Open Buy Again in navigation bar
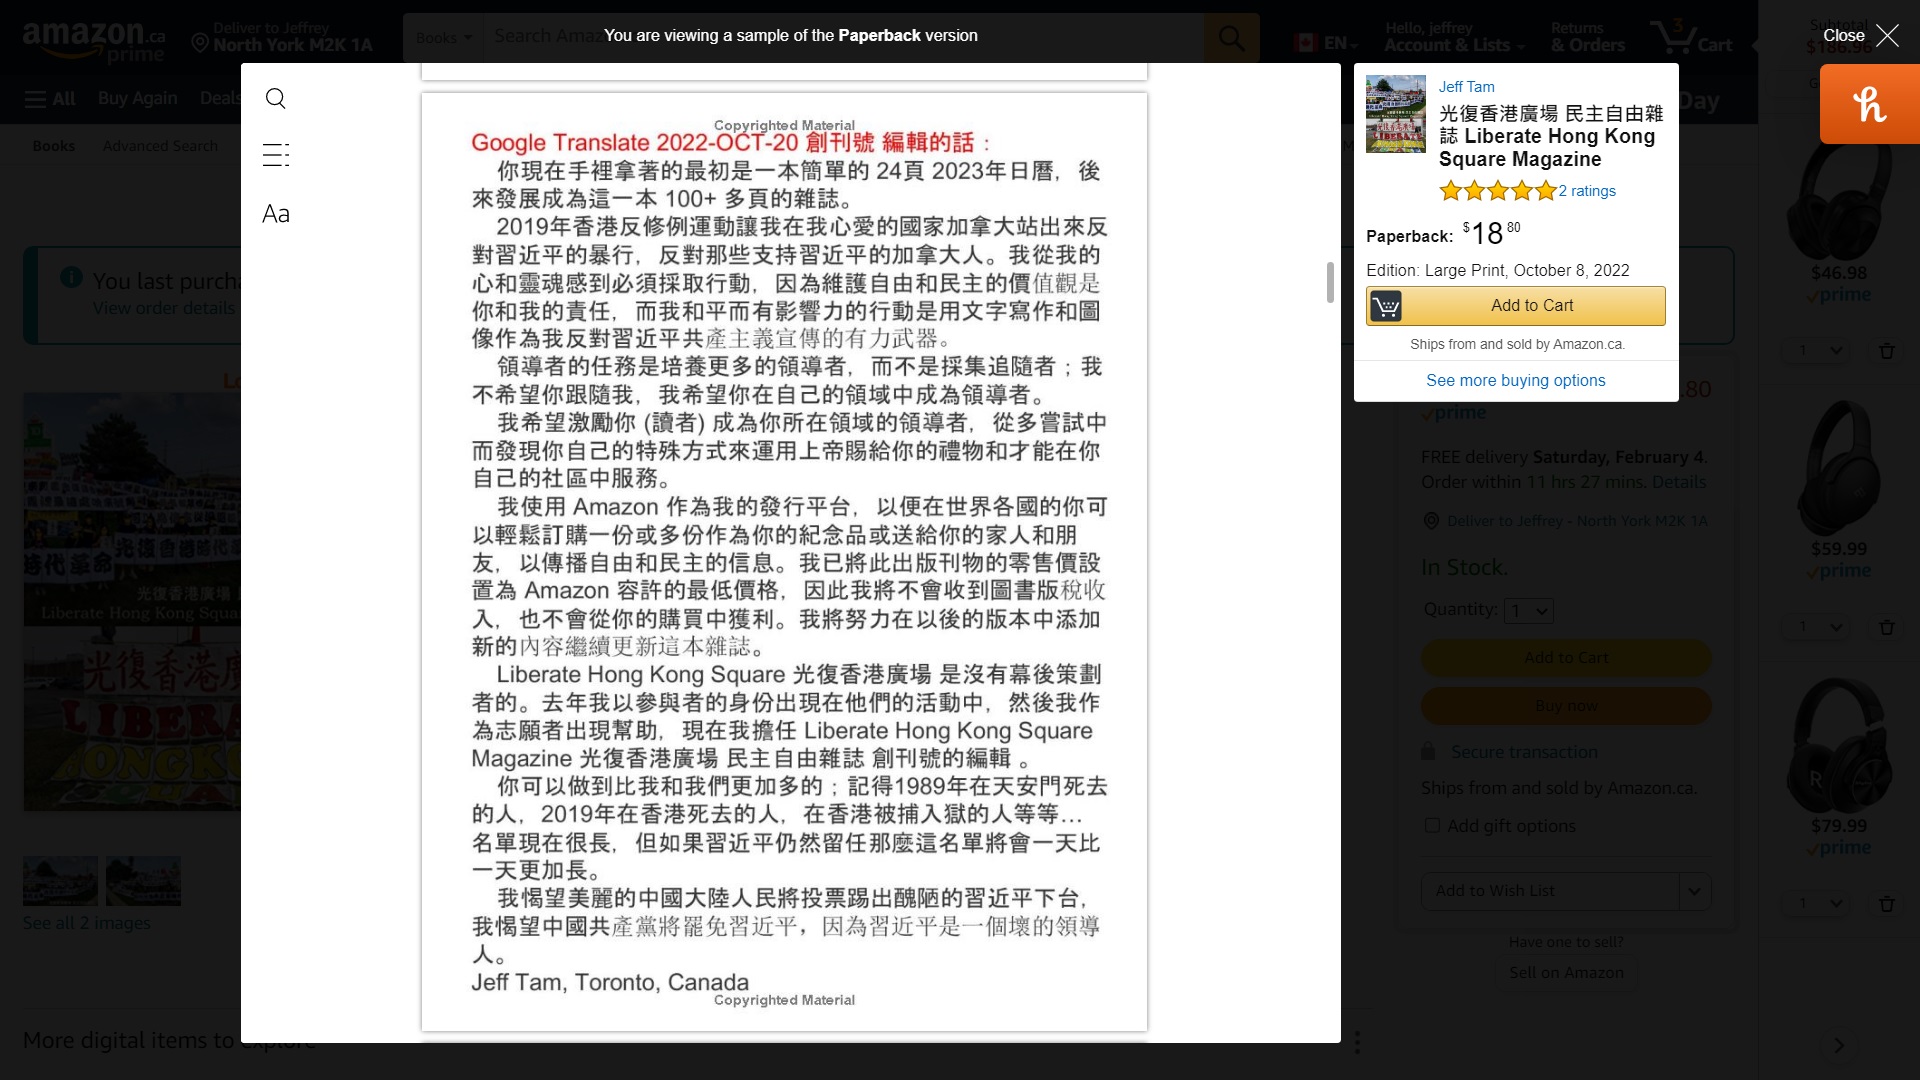Image resolution: width=1920 pixels, height=1080 pixels. [137, 98]
